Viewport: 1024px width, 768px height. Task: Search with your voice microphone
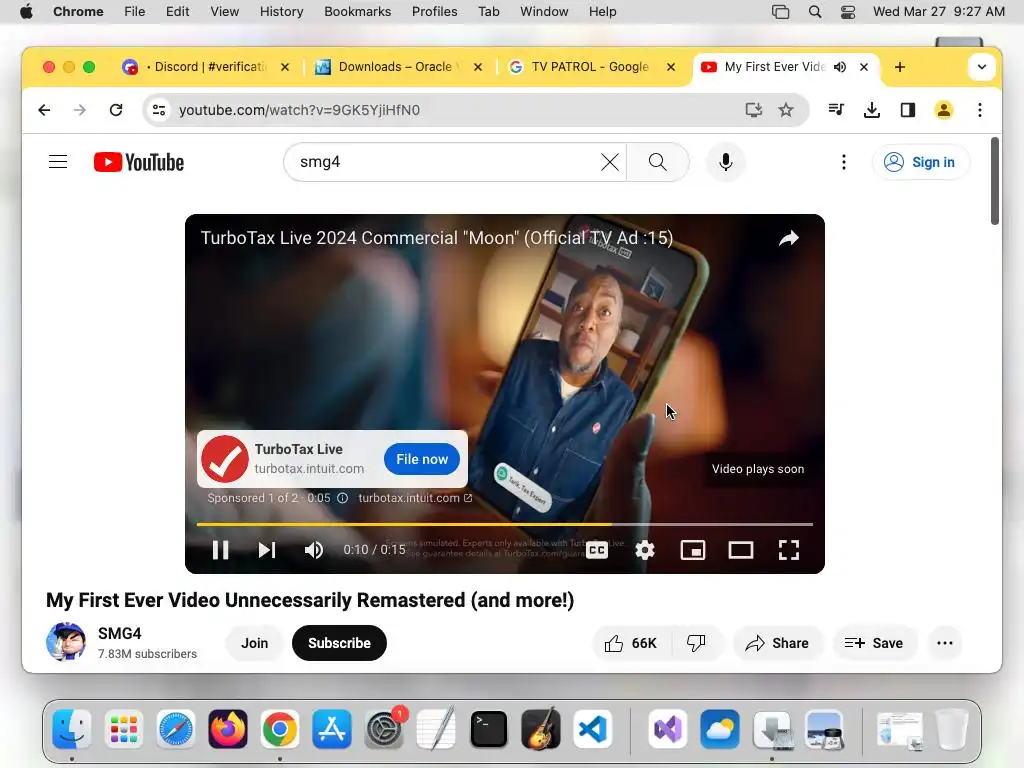click(726, 162)
